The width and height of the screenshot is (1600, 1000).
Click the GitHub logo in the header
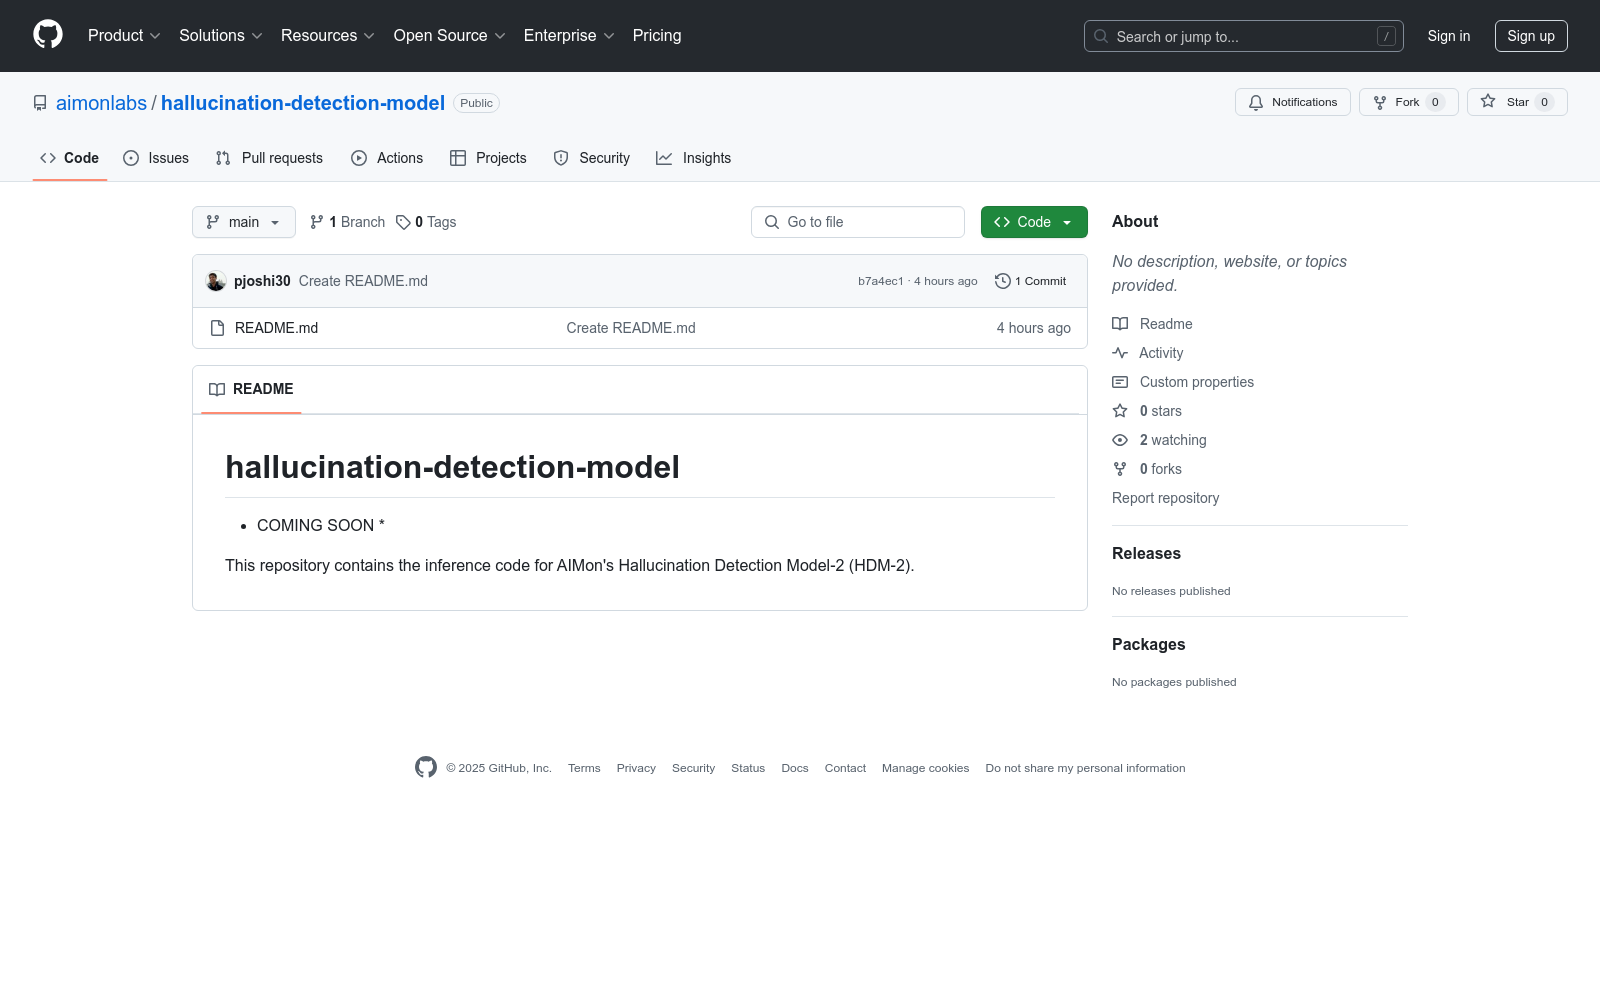pyautogui.click(x=48, y=35)
